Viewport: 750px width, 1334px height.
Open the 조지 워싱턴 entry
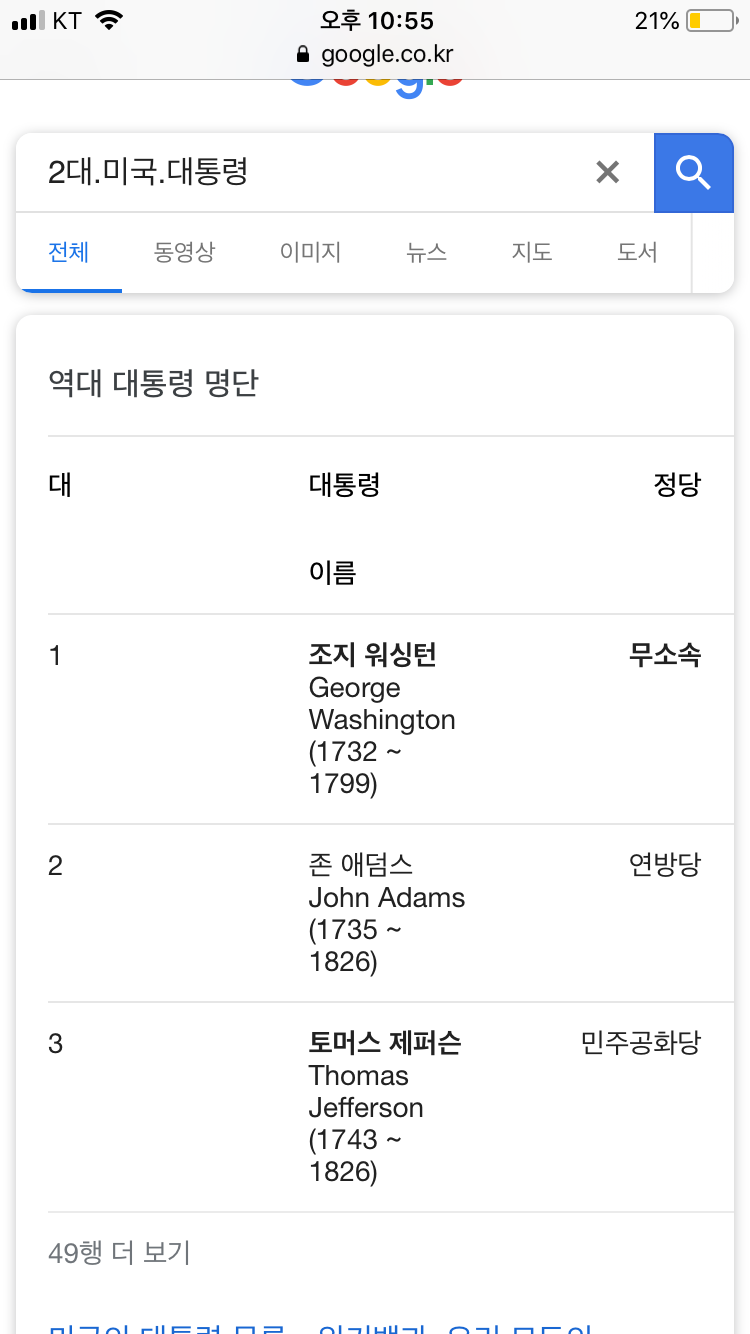click(372, 655)
